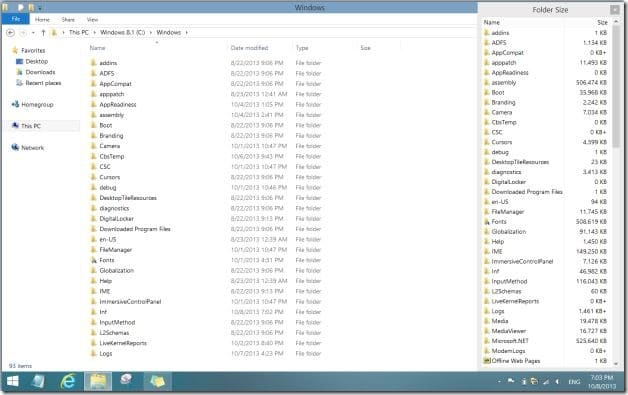Go up one folder level

pos(43,32)
